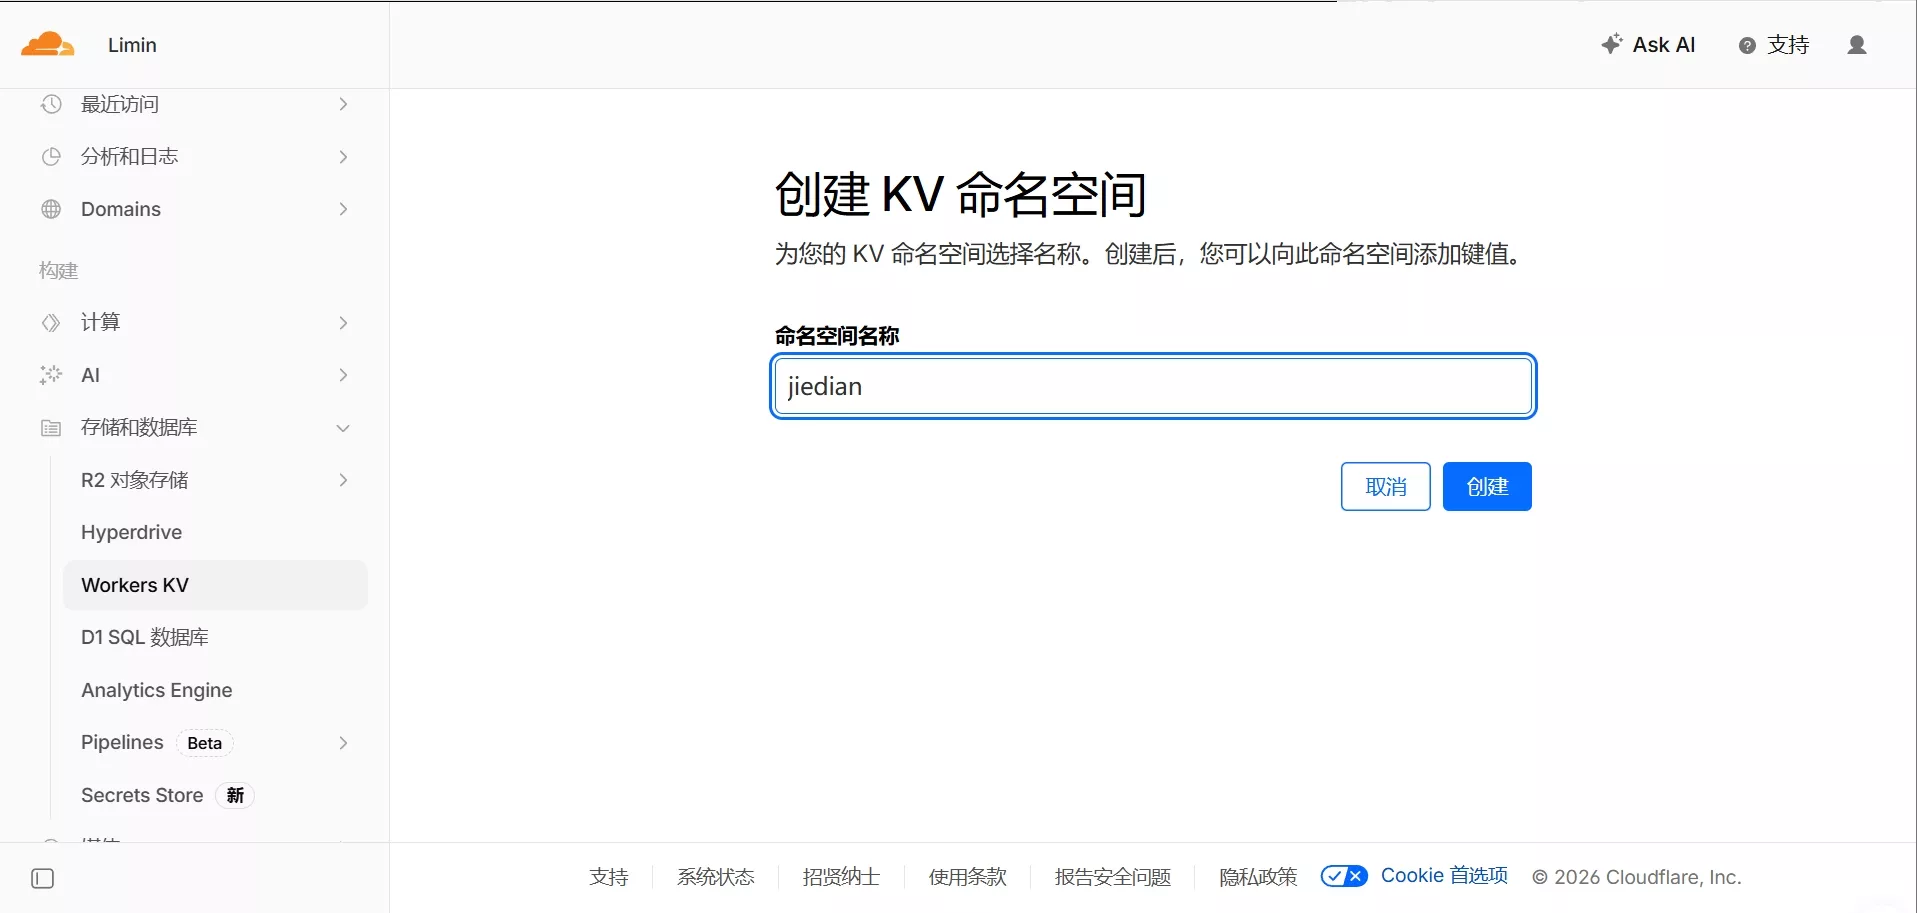Screen dimensions: 1917x913
Task: Expand the 计算 chevron
Action: pyautogui.click(x=343, y=322)
